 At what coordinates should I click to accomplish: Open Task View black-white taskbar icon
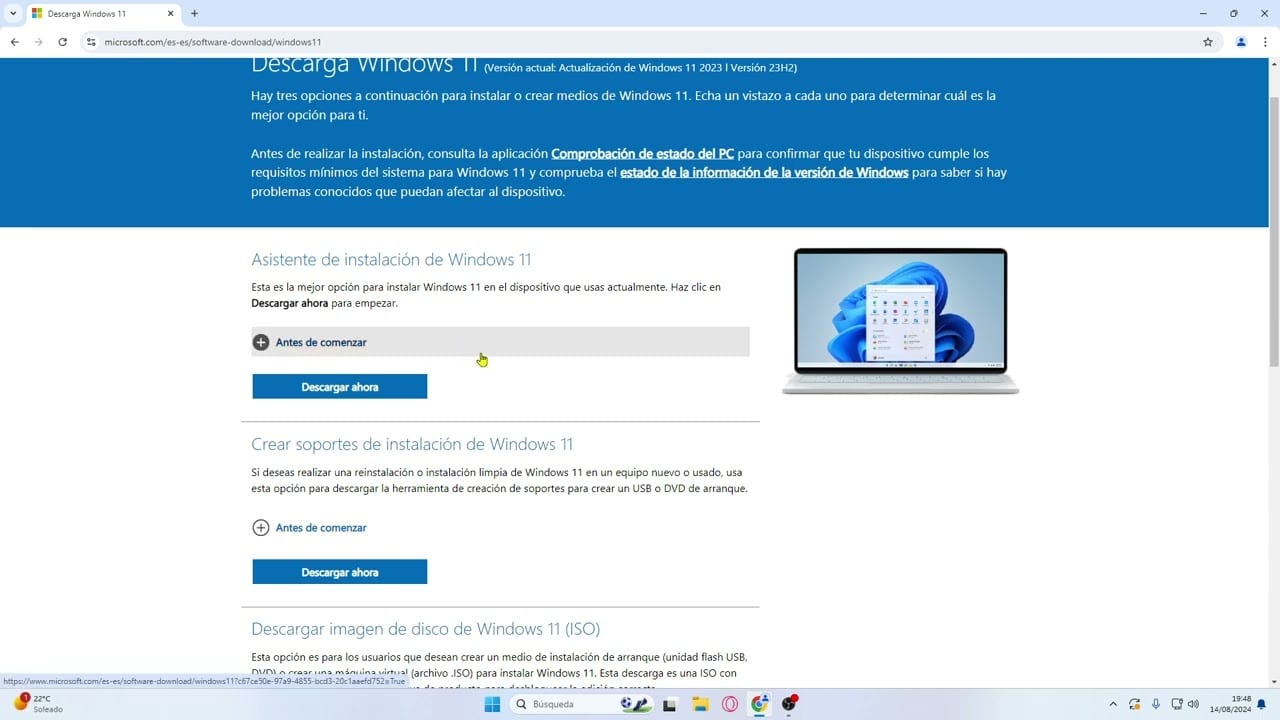pos(670,704)
